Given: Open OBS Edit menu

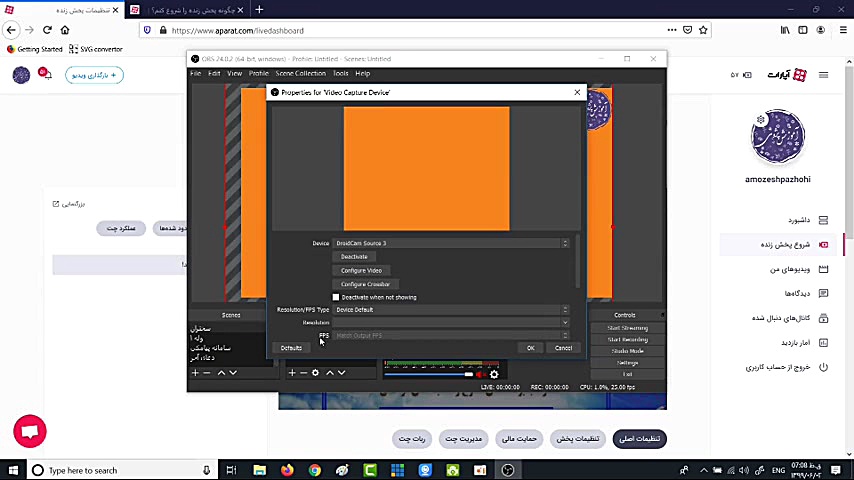Looking at the screenshot, I should 214,74.
